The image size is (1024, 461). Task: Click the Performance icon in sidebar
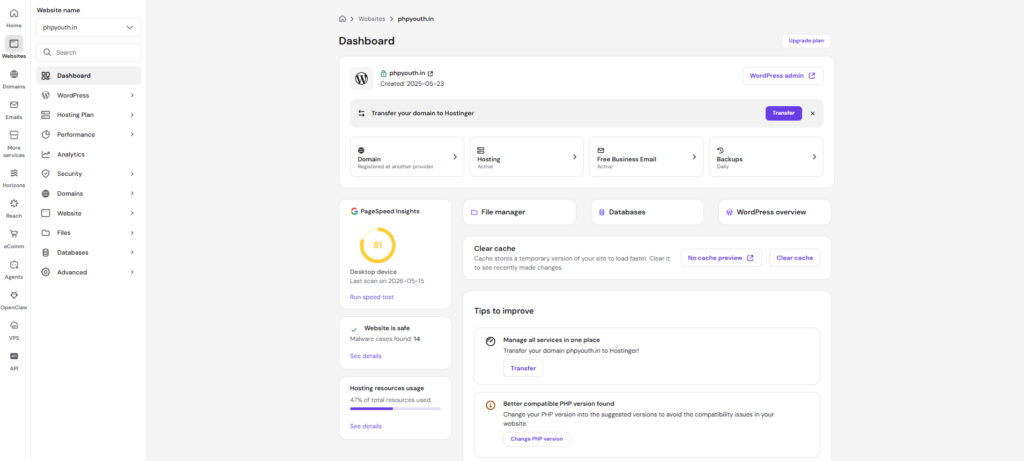pos(45,135)
